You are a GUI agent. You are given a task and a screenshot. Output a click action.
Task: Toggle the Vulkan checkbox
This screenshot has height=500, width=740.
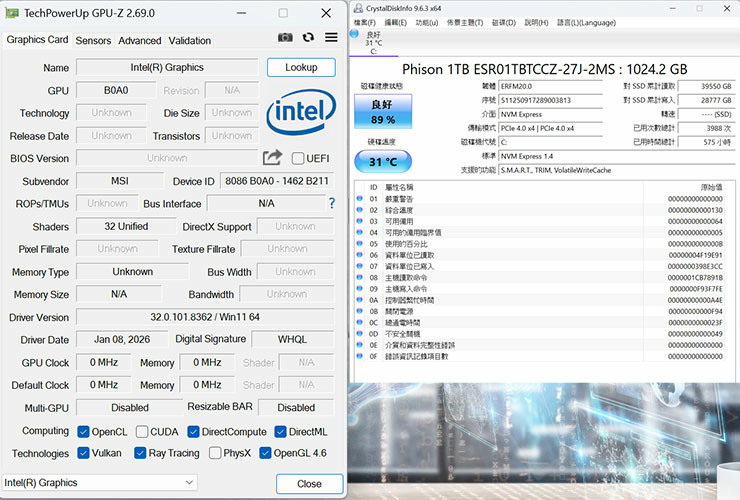click(x=84, y=453)
